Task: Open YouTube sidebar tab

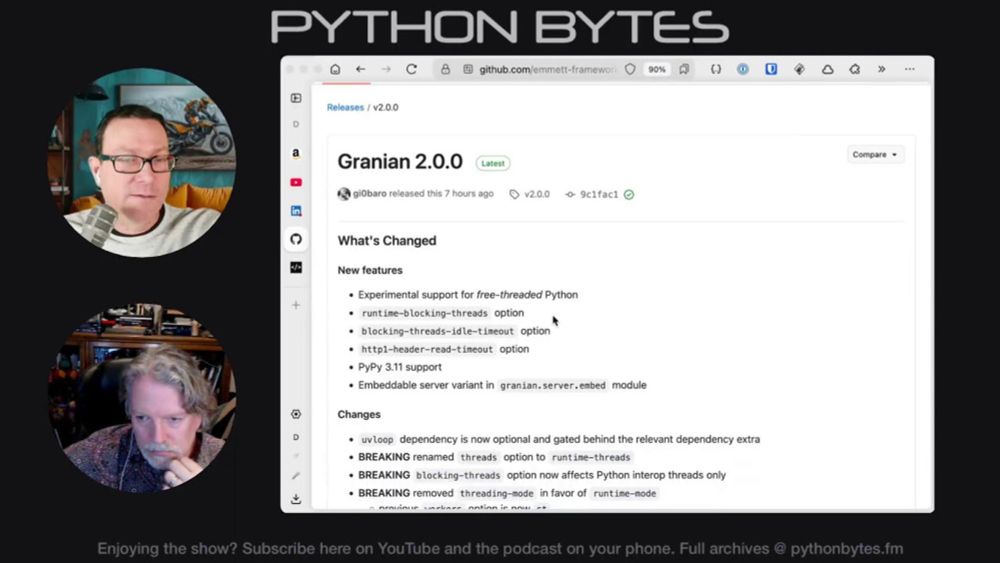Action: [x=296, y=182]
